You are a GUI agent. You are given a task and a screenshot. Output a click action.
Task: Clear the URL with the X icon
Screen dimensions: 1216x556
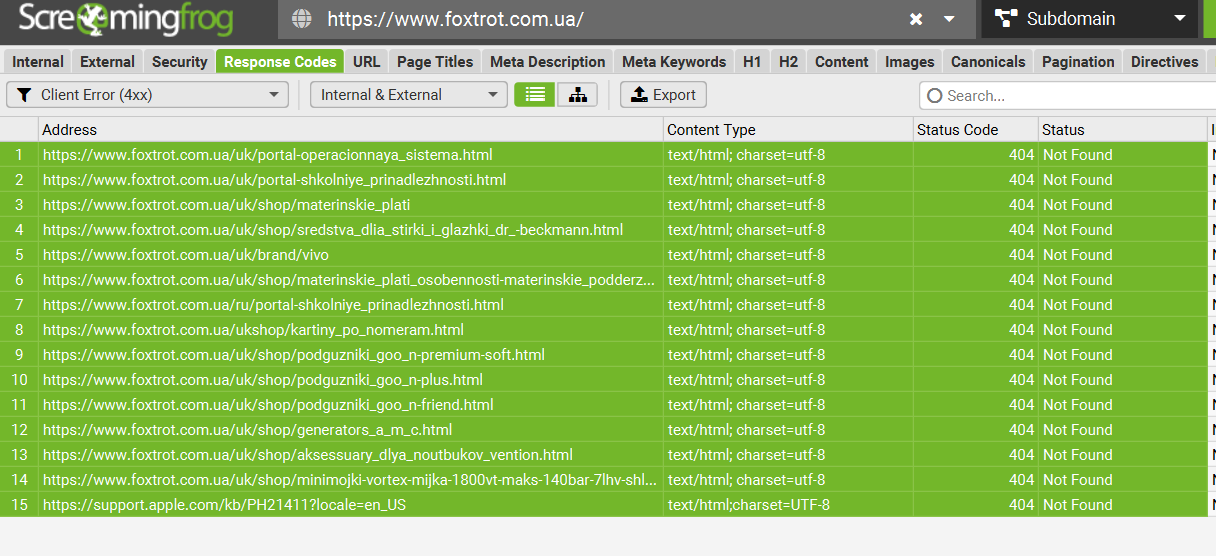point(916,19)
